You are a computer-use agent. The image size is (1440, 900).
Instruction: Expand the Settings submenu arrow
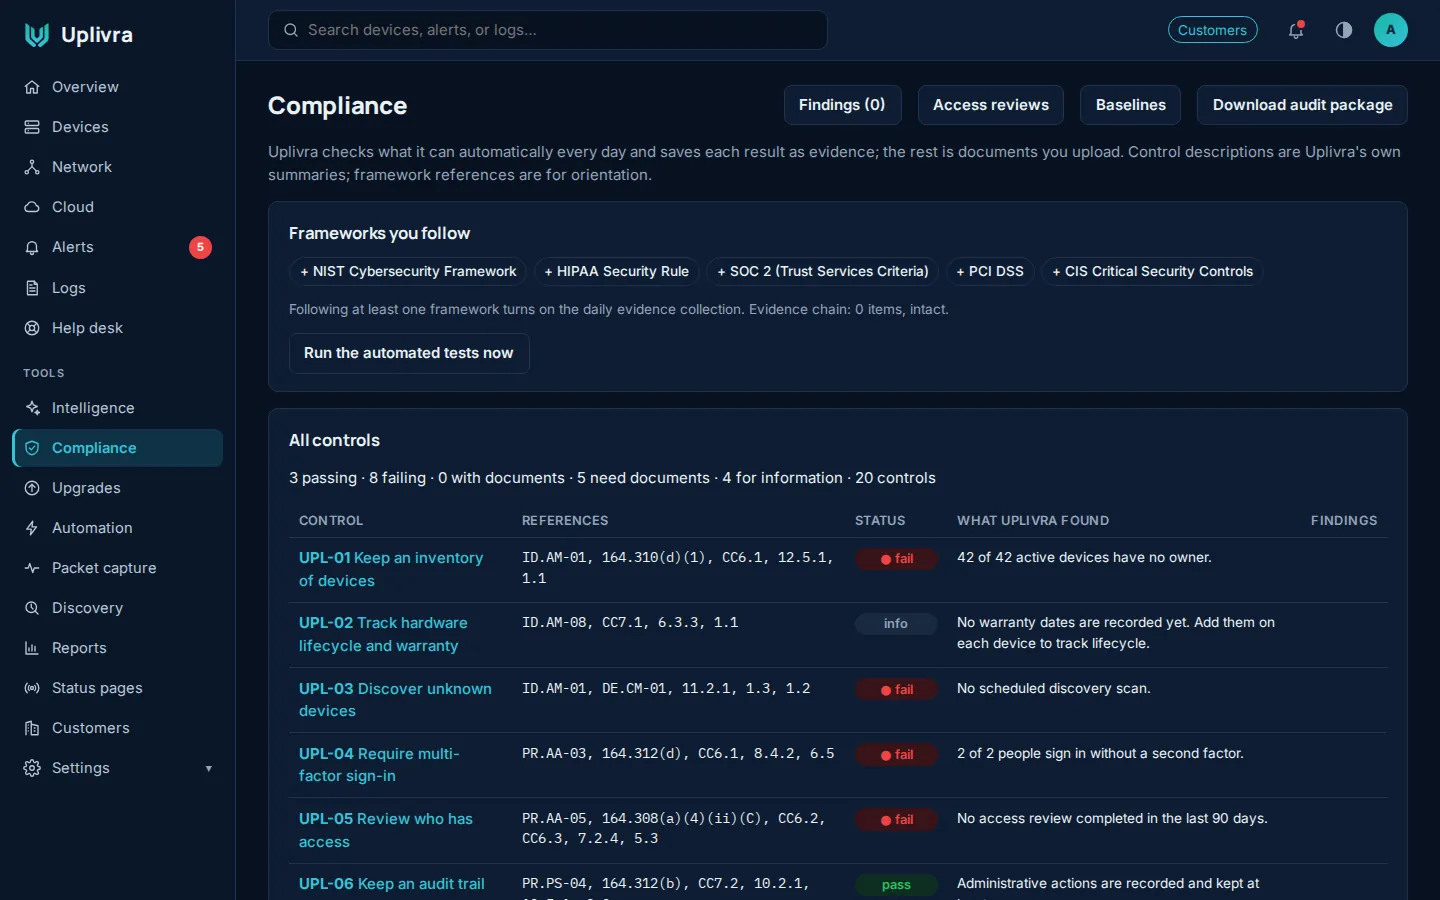(x=209, y=768)
